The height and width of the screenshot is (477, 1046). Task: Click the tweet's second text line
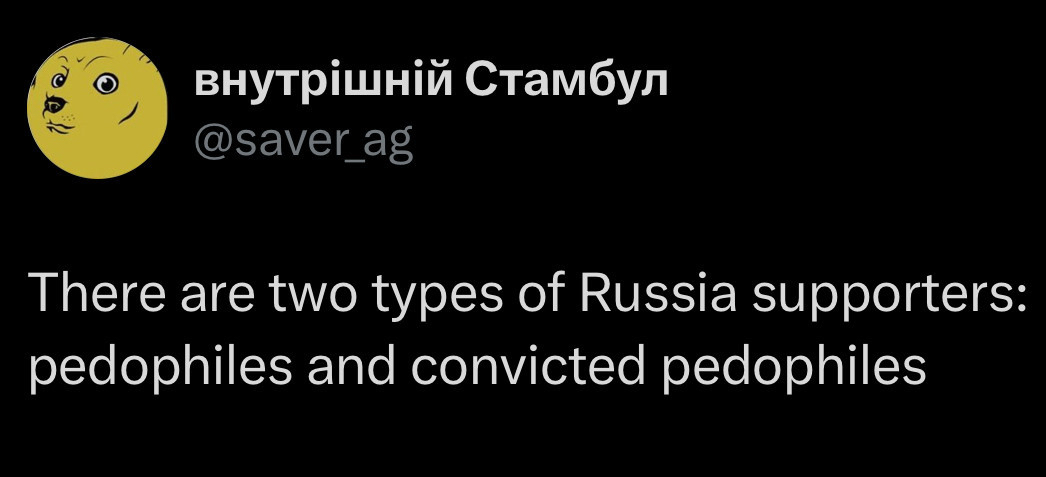click(478, 370)
